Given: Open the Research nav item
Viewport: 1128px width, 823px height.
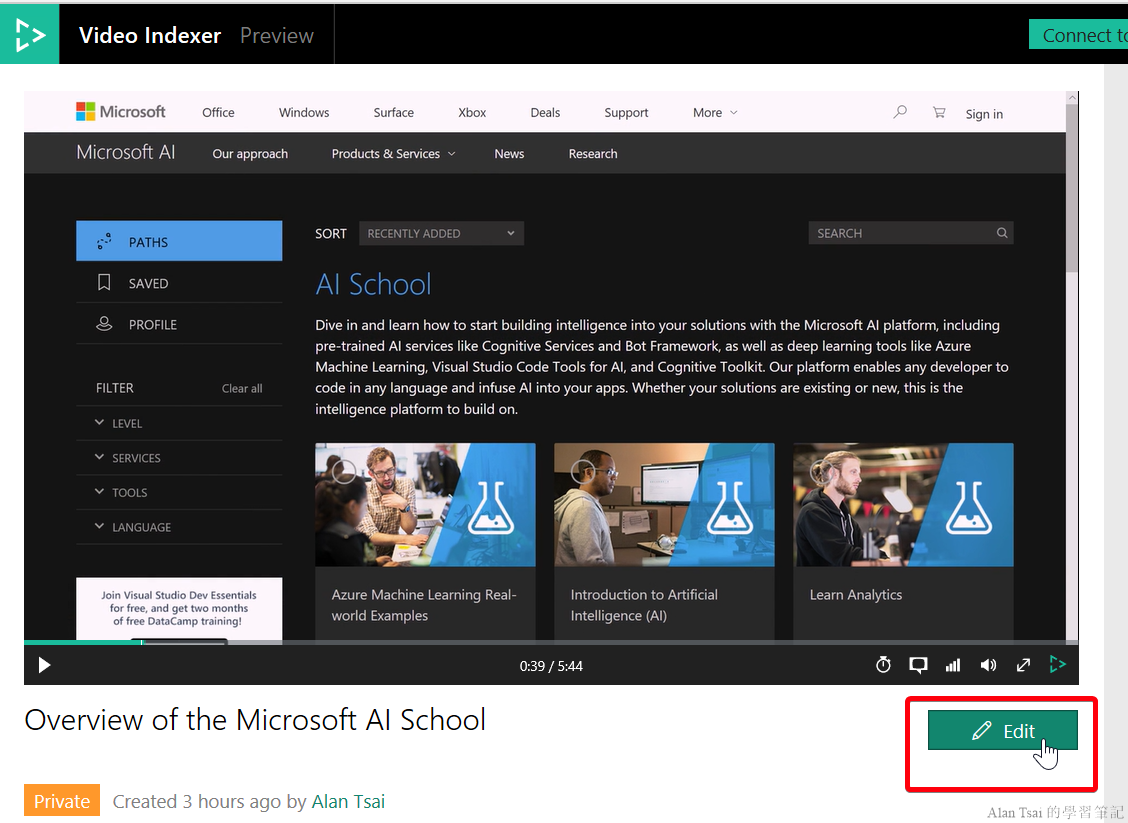Looking at the screenshot, I should click(593, 154).
